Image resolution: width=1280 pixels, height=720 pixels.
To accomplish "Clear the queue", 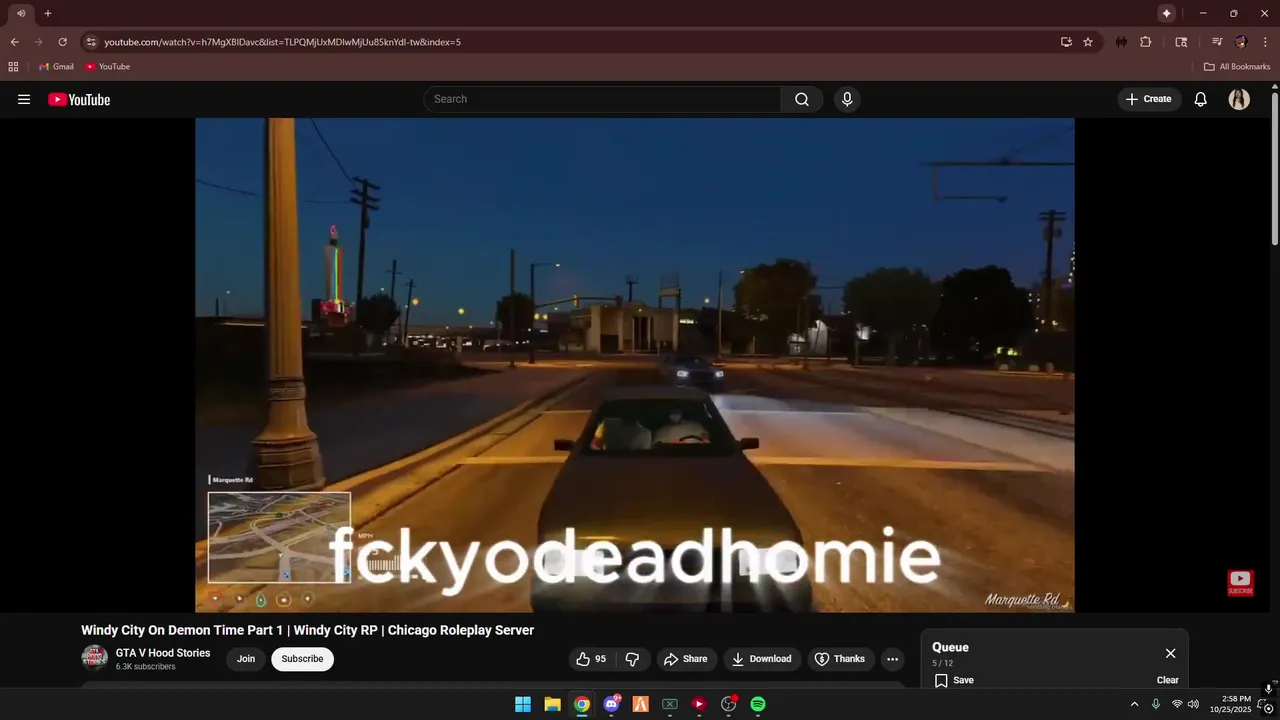I will point(1168,680).
